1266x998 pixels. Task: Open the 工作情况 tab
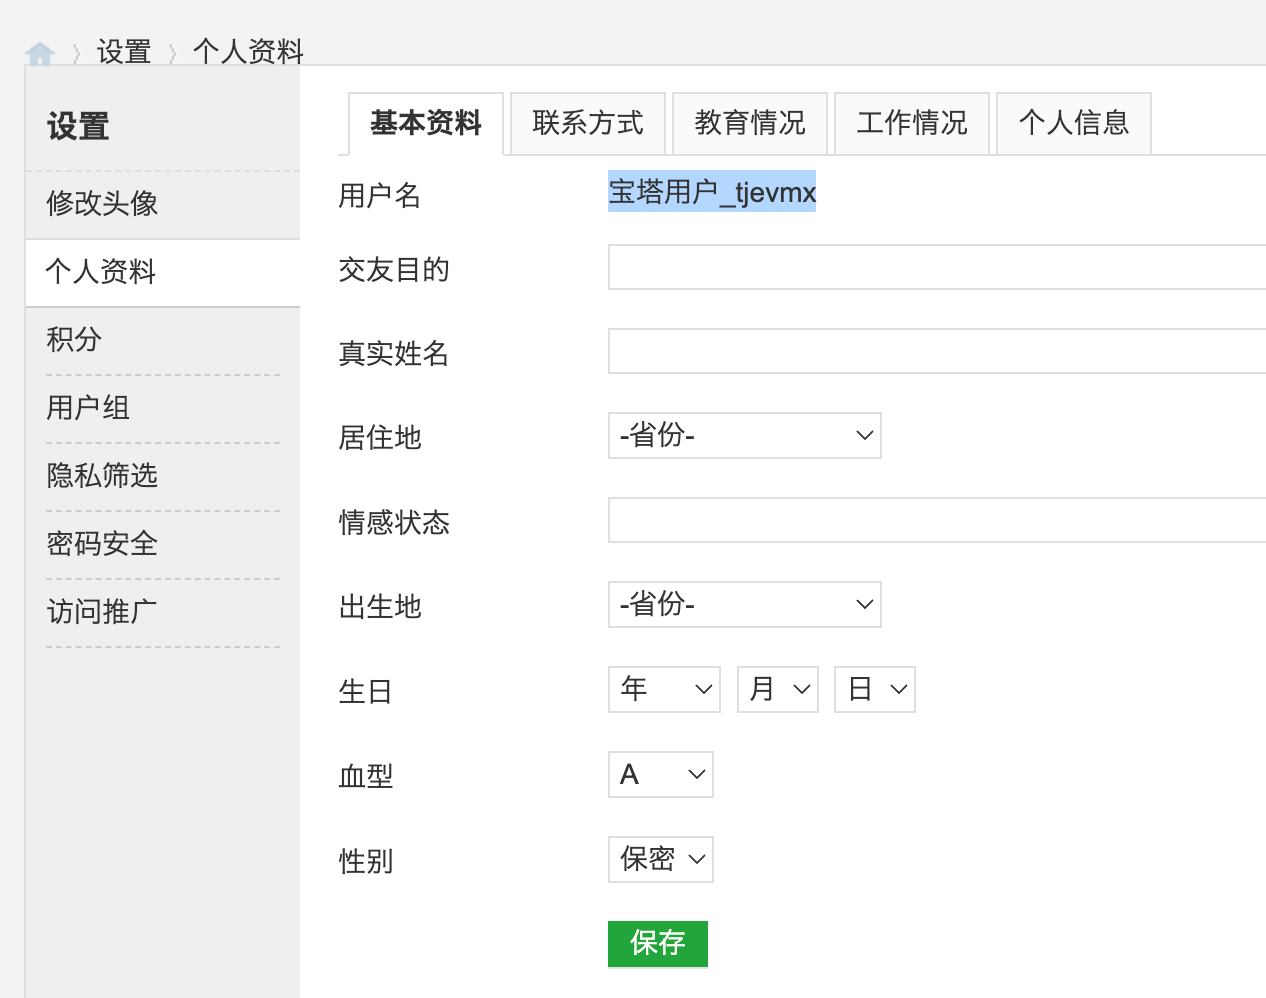click(x=912, y=123)
